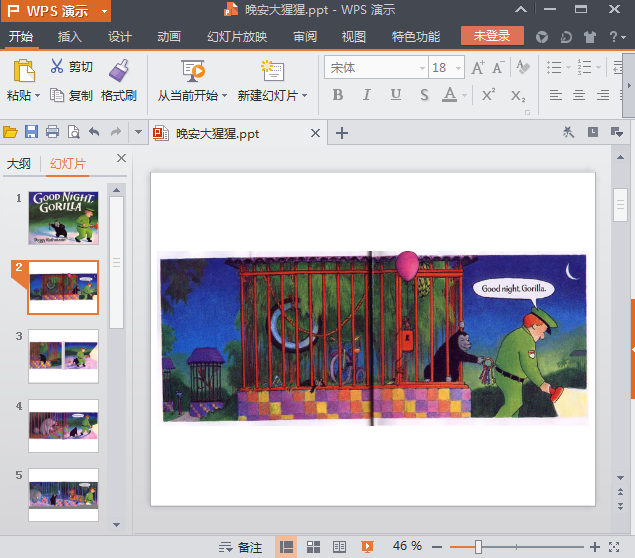Click the Notes (备注) button
The height and width of the screenshot is (558, 635).
pos(240,547)
